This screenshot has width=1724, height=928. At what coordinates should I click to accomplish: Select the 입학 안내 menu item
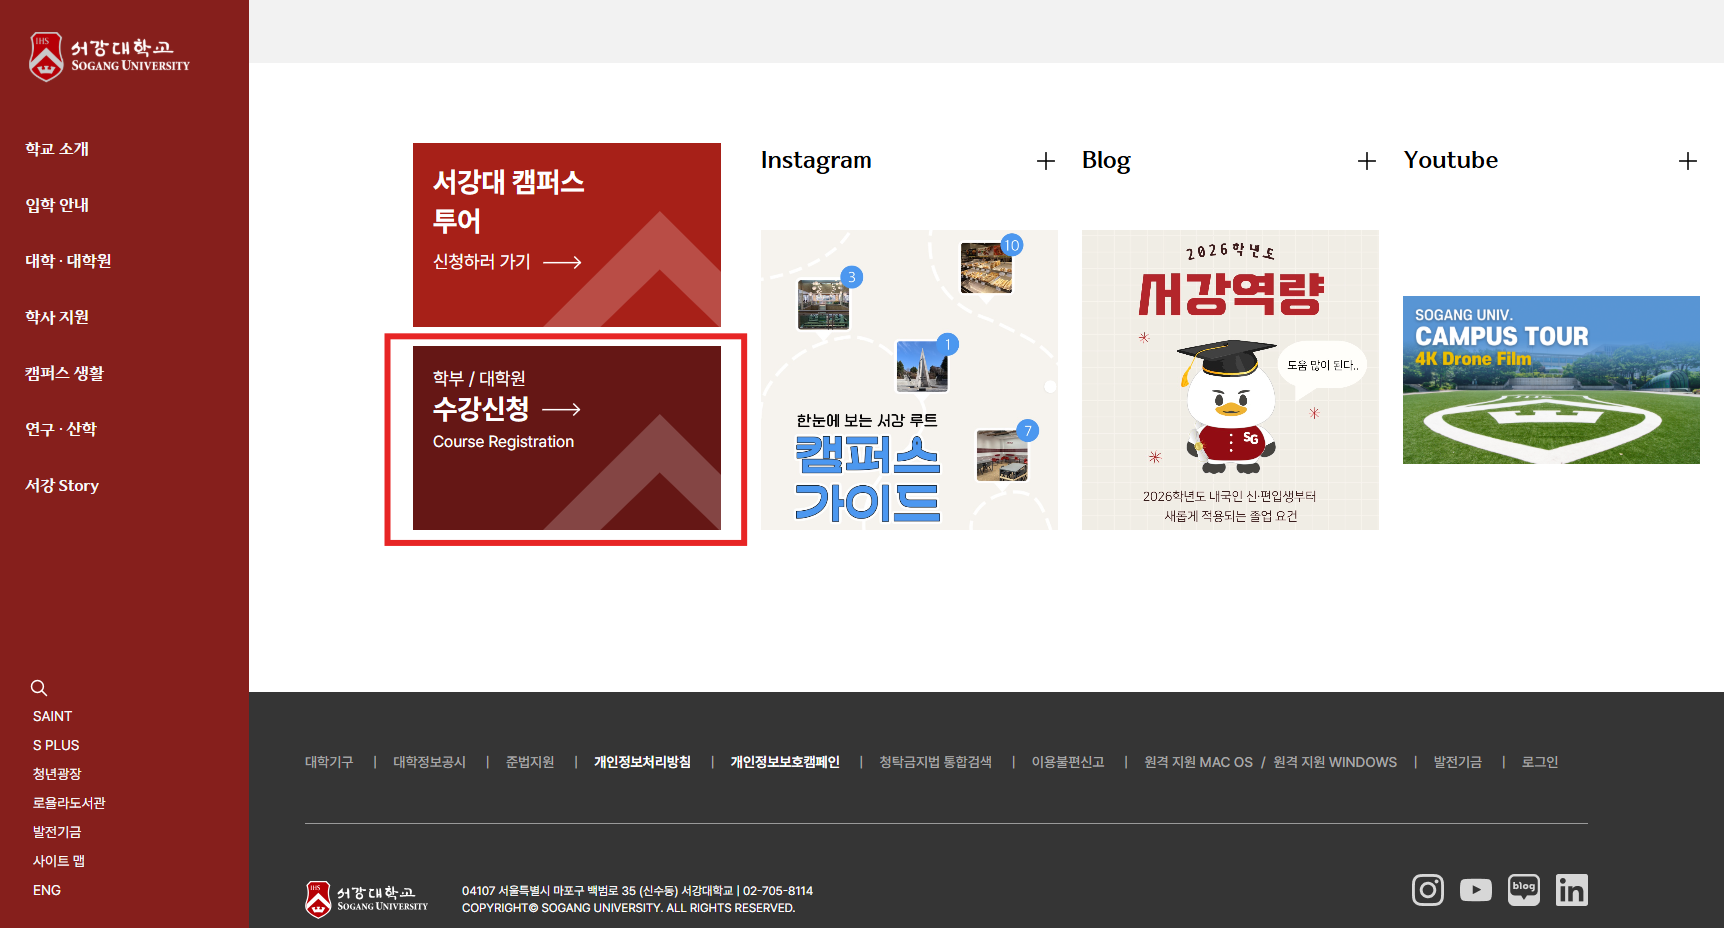[57, 205]
